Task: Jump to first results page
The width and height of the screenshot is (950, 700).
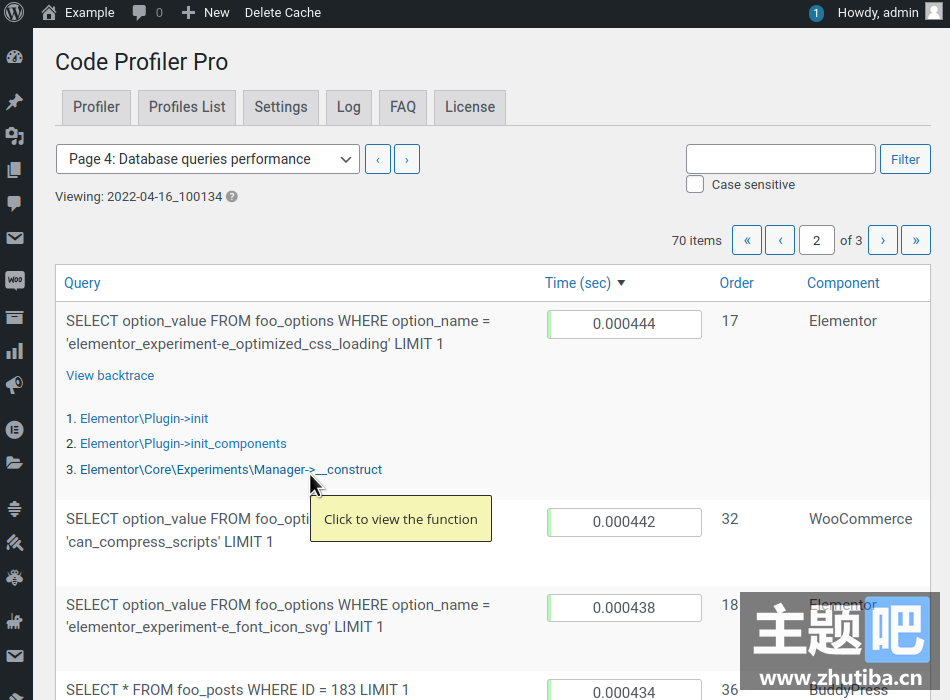Action: (747, 241)
